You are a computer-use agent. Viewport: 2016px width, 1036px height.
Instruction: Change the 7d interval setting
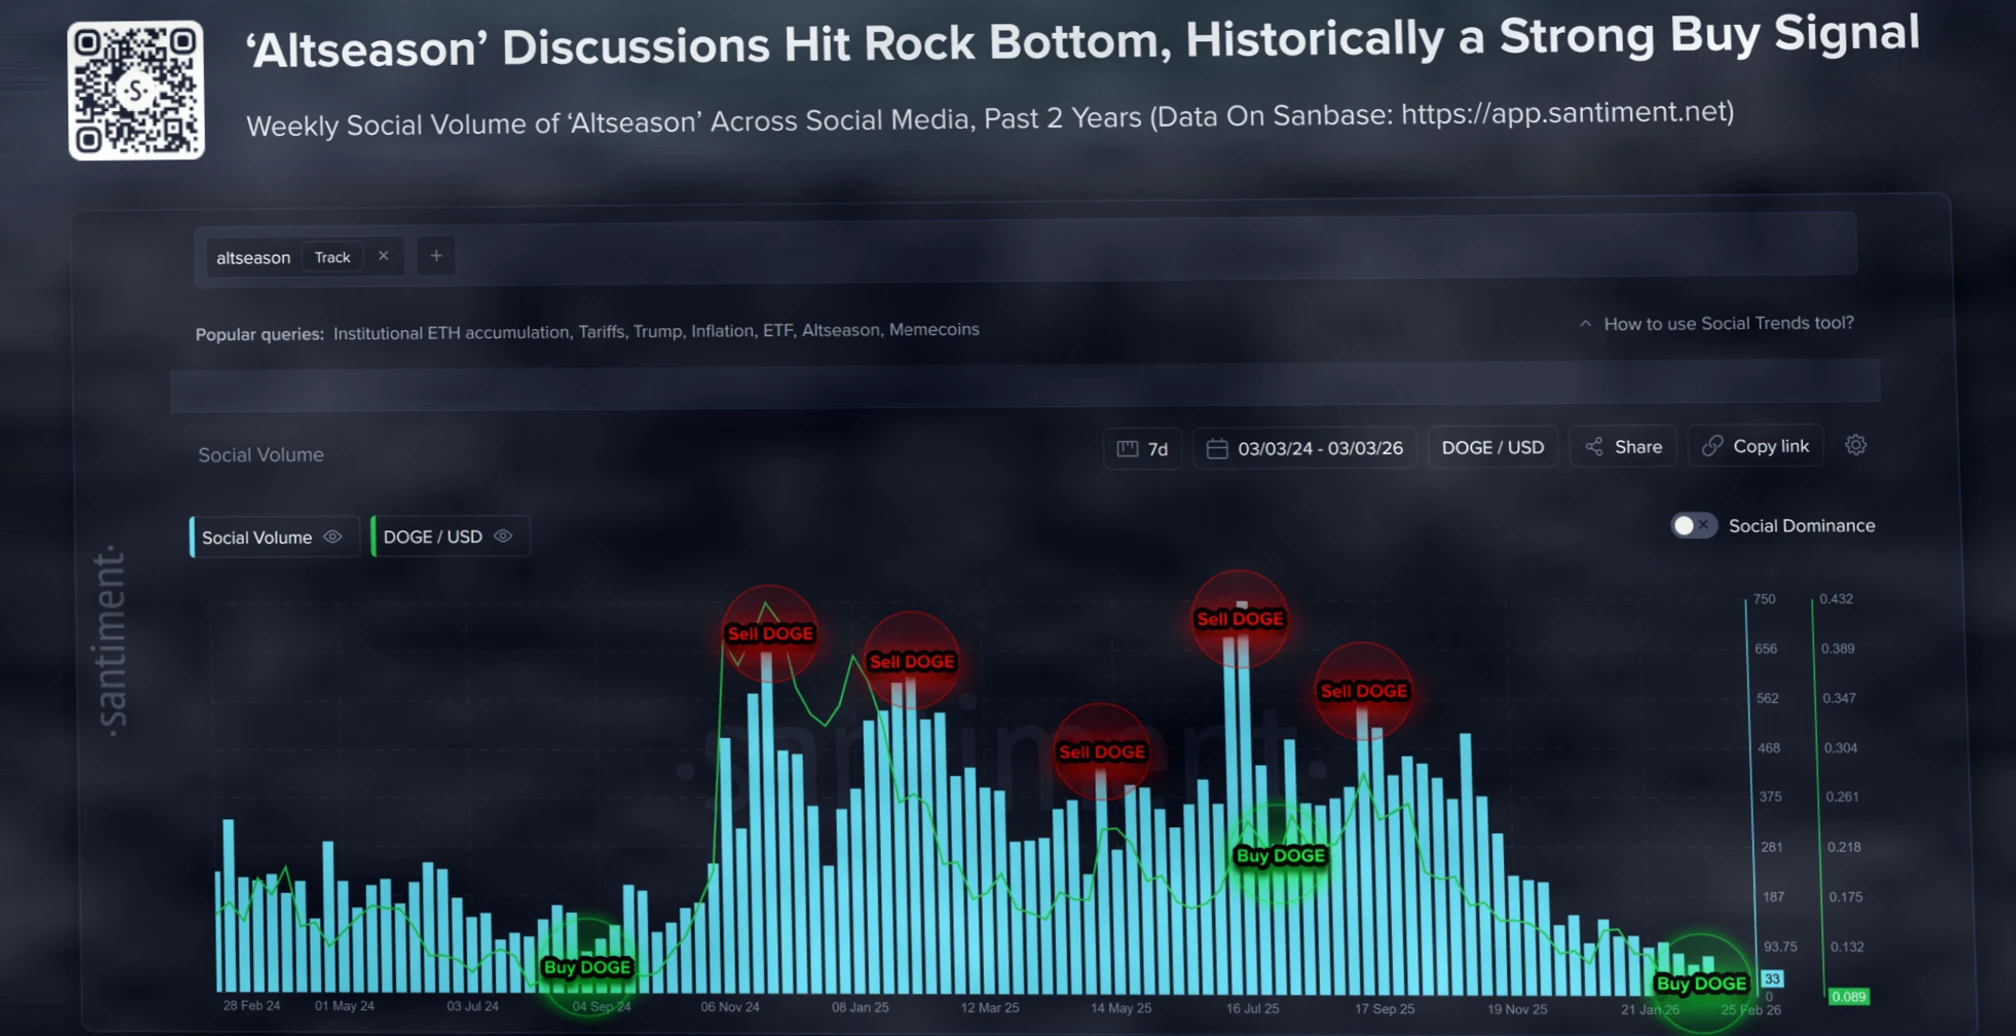coord(1142,449)
